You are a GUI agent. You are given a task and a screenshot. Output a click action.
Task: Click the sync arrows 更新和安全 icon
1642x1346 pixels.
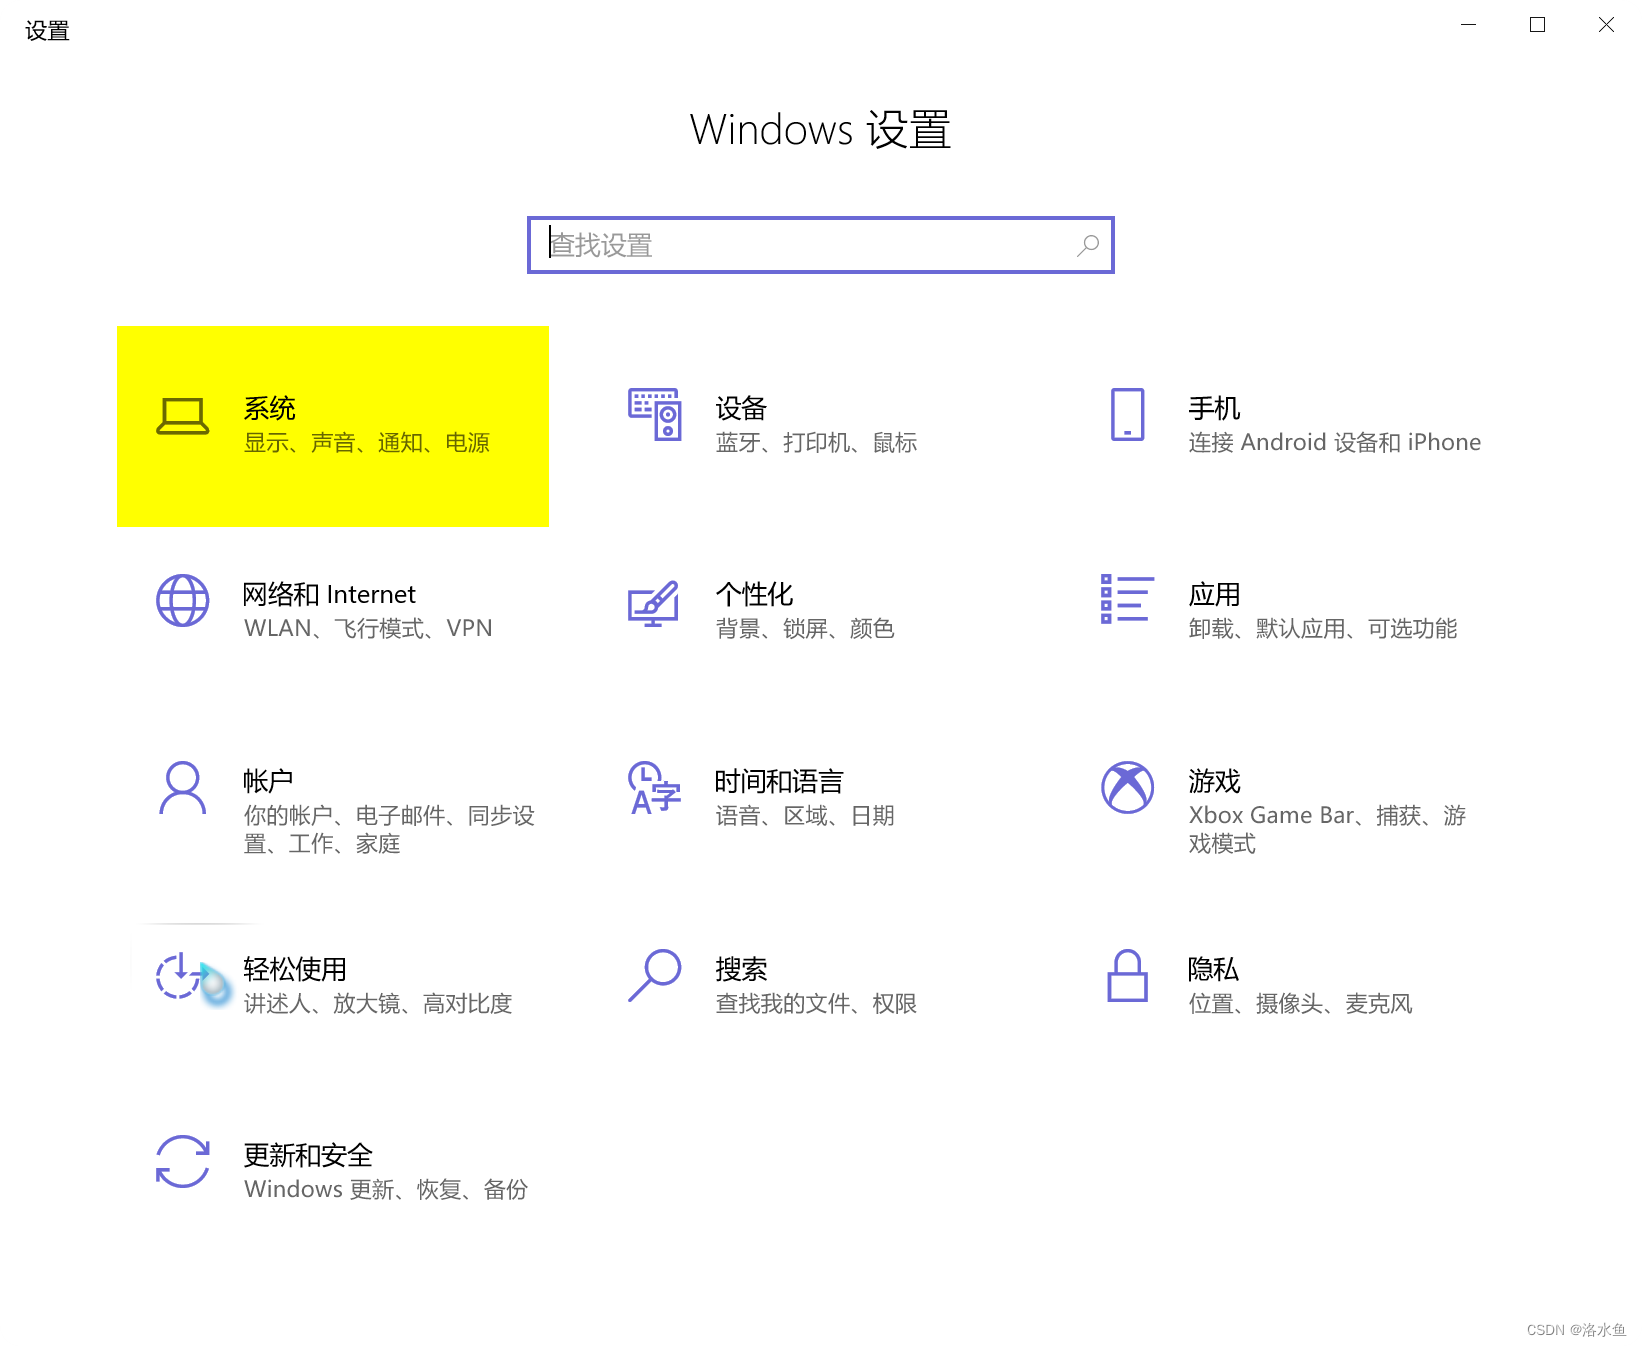point(183,1161)
